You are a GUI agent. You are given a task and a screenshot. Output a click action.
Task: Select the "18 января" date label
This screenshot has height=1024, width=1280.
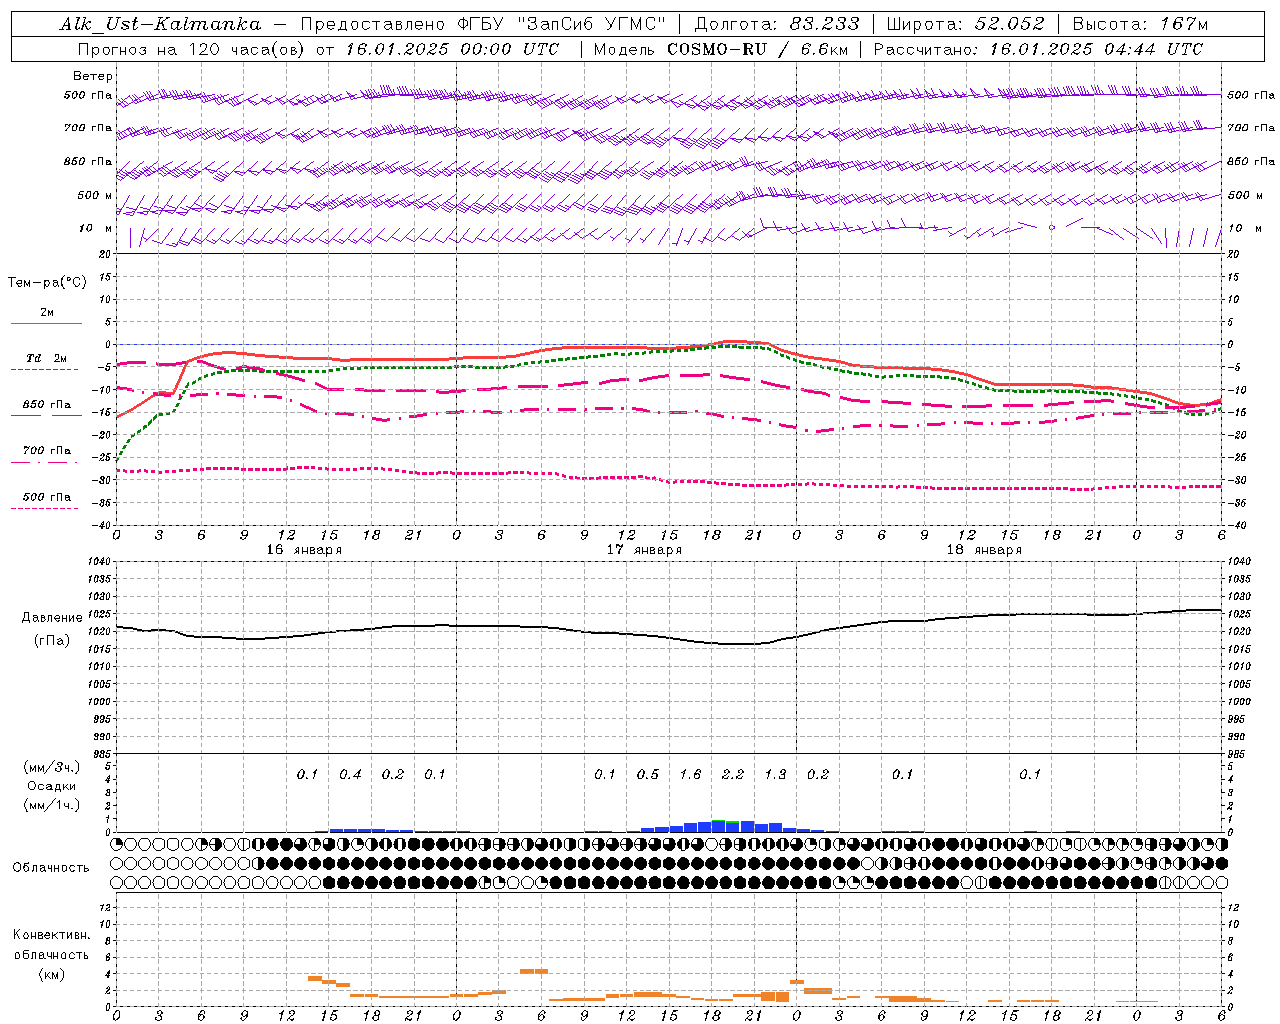pyautogui.click(x=984, y=550)
